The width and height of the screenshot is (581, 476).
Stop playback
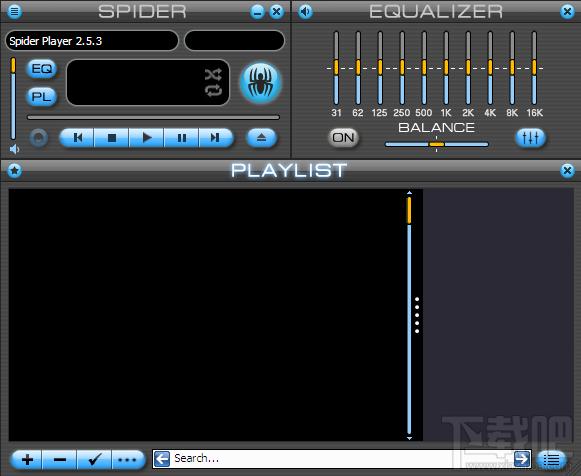(x=112, y=138)
